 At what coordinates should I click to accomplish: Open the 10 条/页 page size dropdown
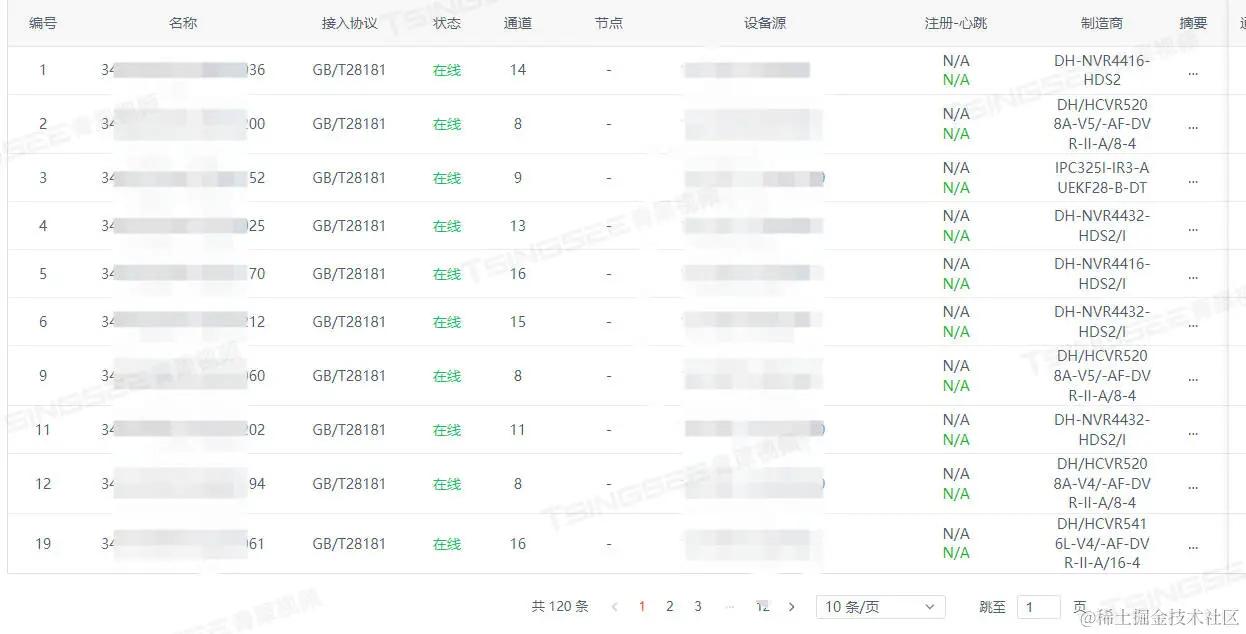coord(881,607)
